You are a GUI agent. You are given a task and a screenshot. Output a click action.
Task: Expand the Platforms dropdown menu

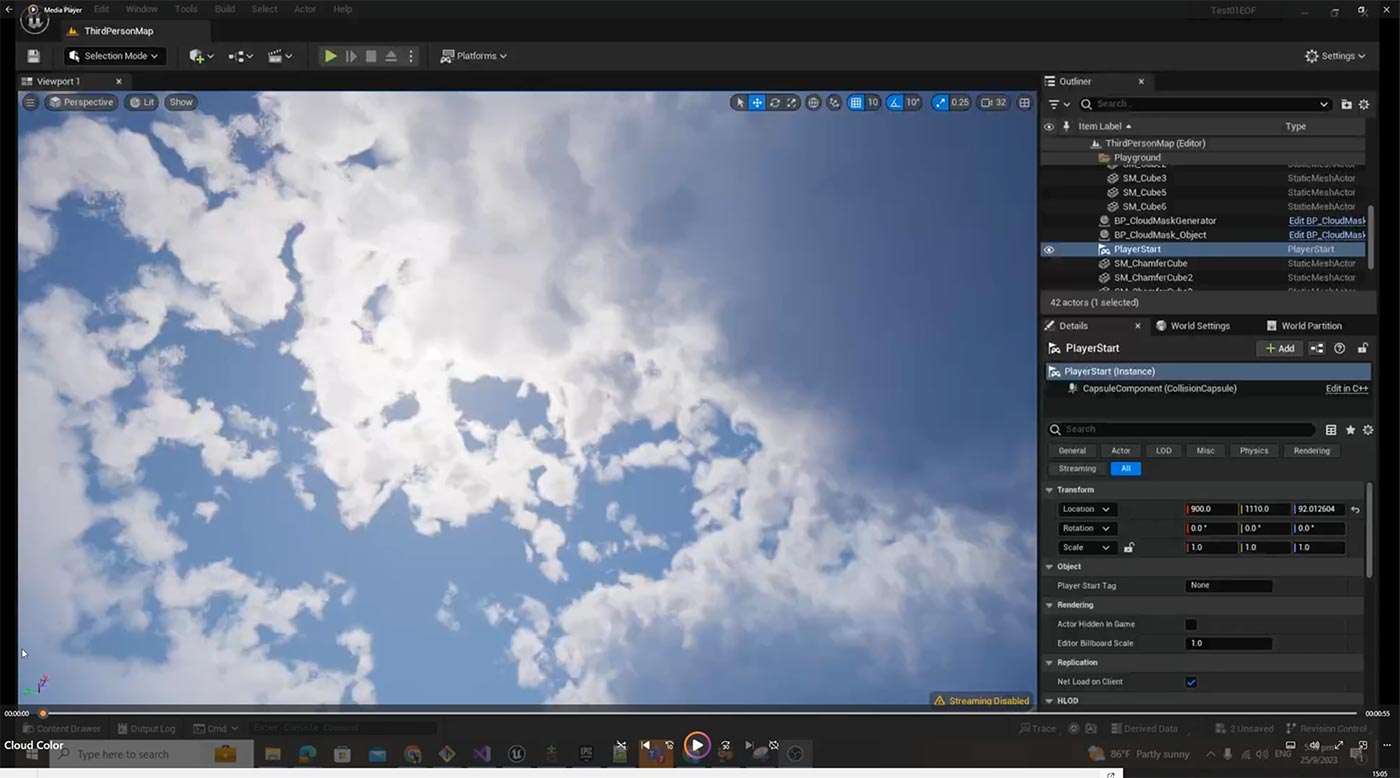pyautogui.click(x=474, y=56)
